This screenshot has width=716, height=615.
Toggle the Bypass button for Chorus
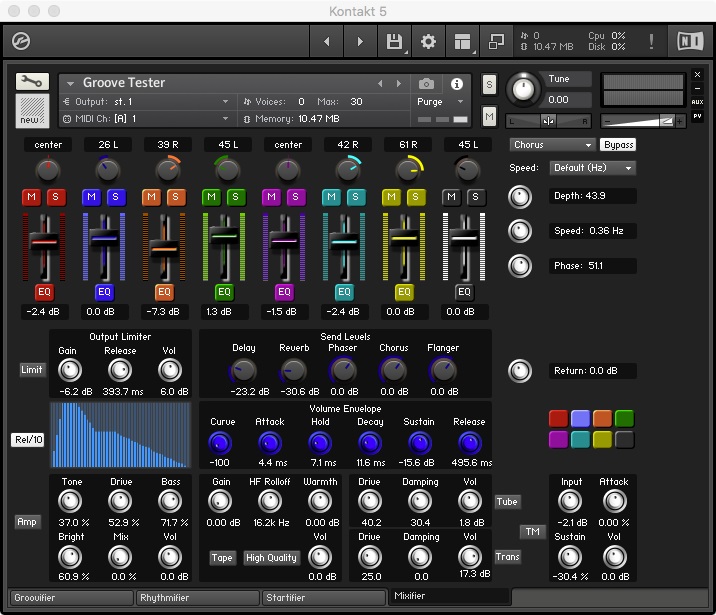pyautogui.click(x=618, y=145)
